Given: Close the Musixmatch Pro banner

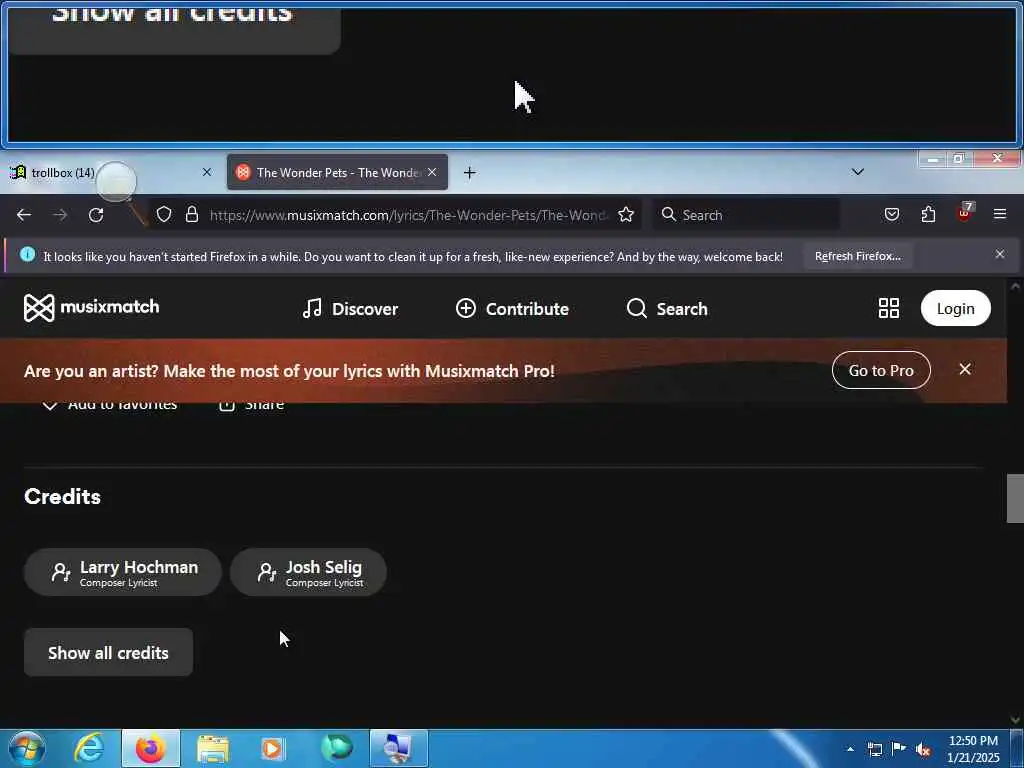Looking at the screenshot, I should (x=965, y=370).
